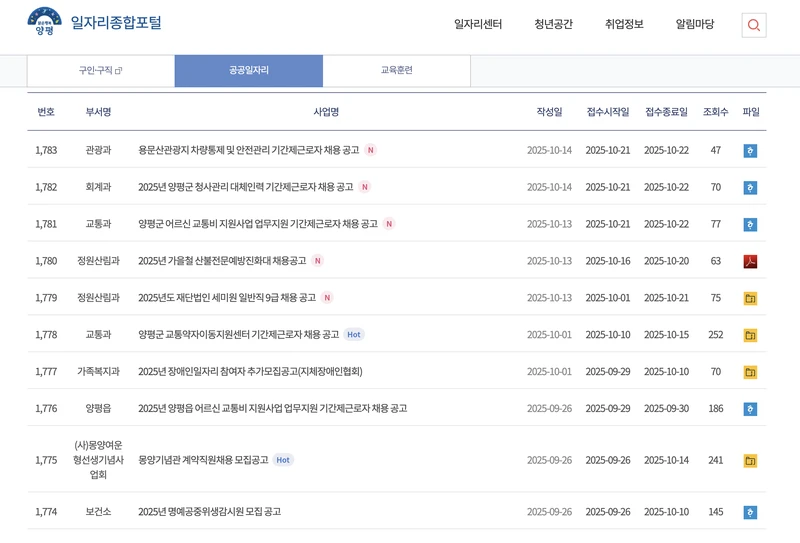Screen dimensions: 800x543
Task: Switch to the 교육훈련 tab
Action: pos(396,71)
